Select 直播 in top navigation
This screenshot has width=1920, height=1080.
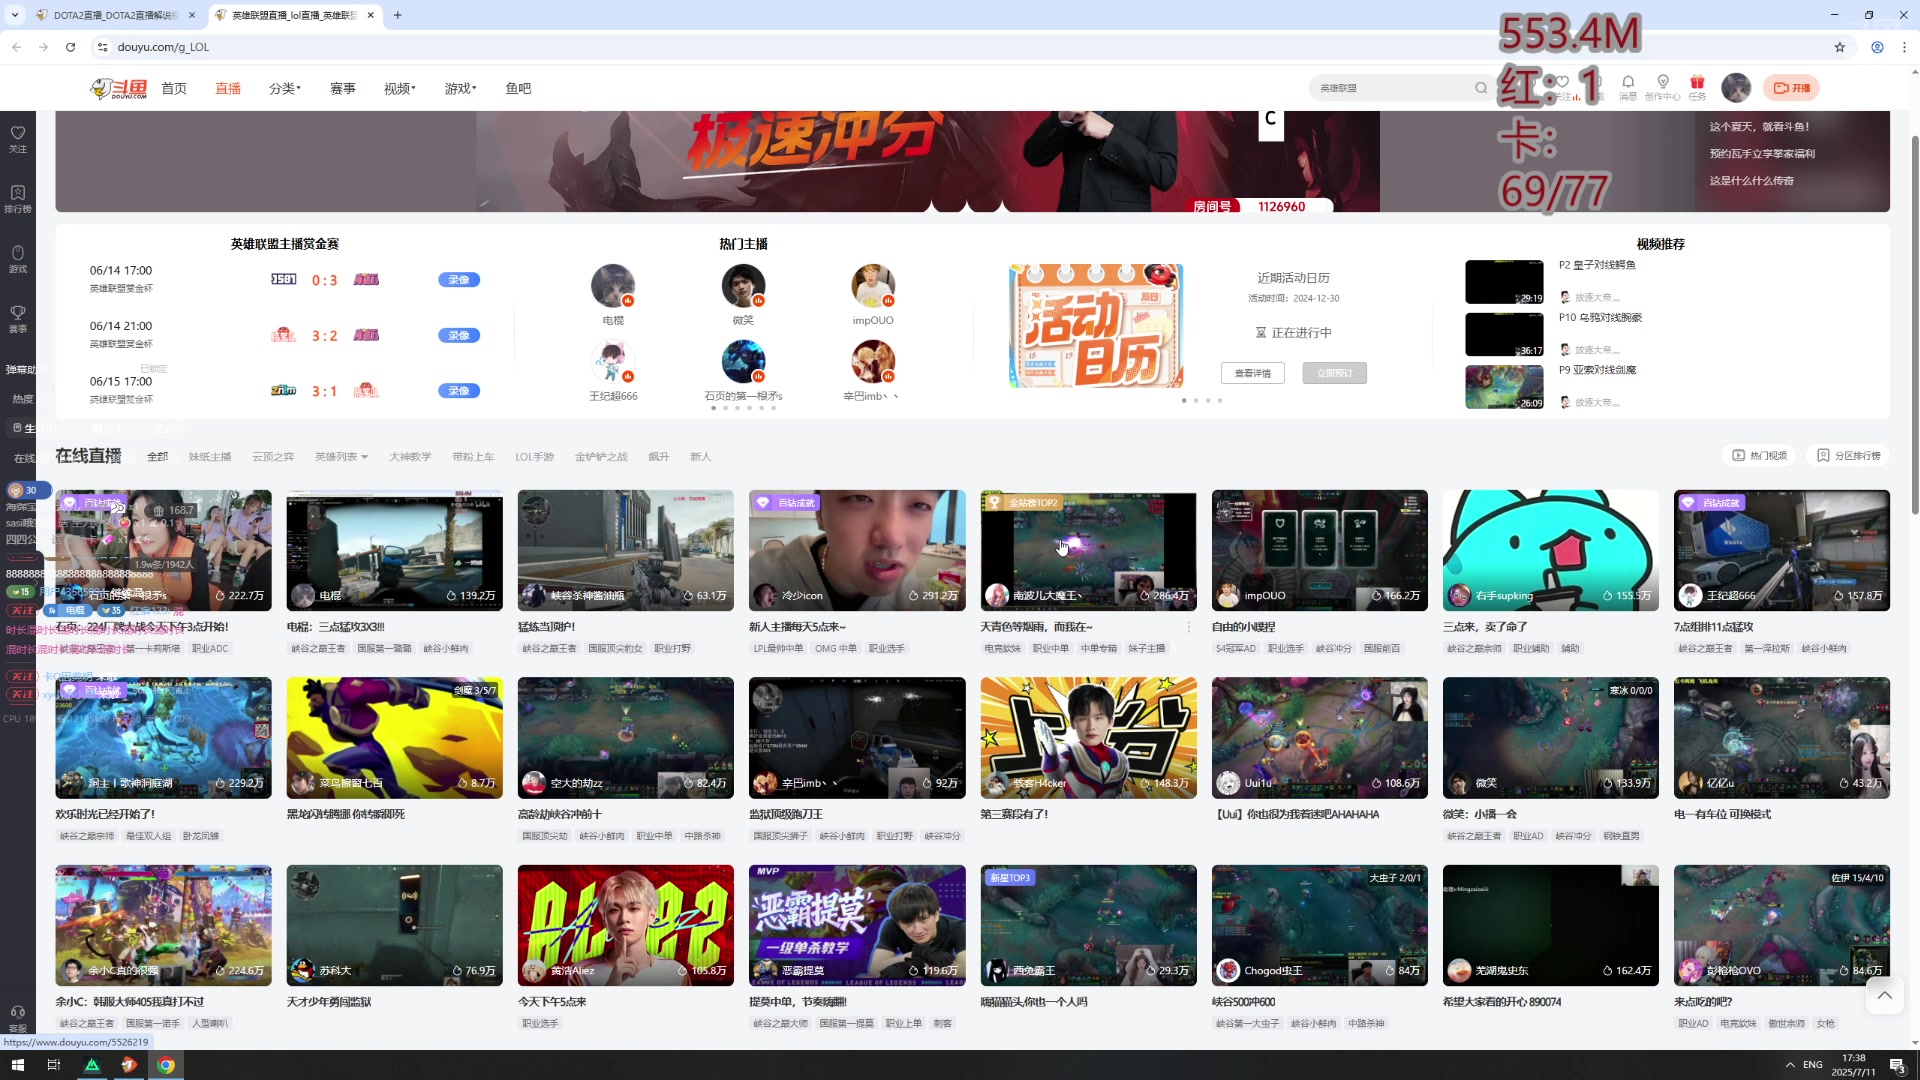228,88
